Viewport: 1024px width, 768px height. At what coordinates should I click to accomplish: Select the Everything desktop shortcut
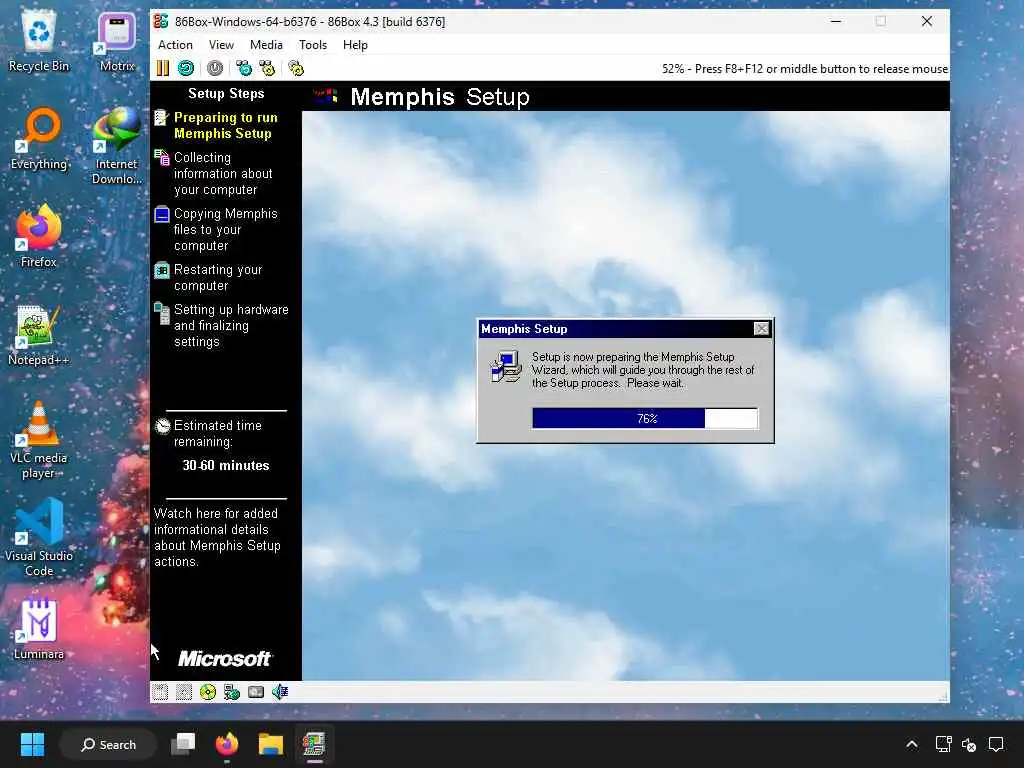pyautogui.click(x=39, y=140)
